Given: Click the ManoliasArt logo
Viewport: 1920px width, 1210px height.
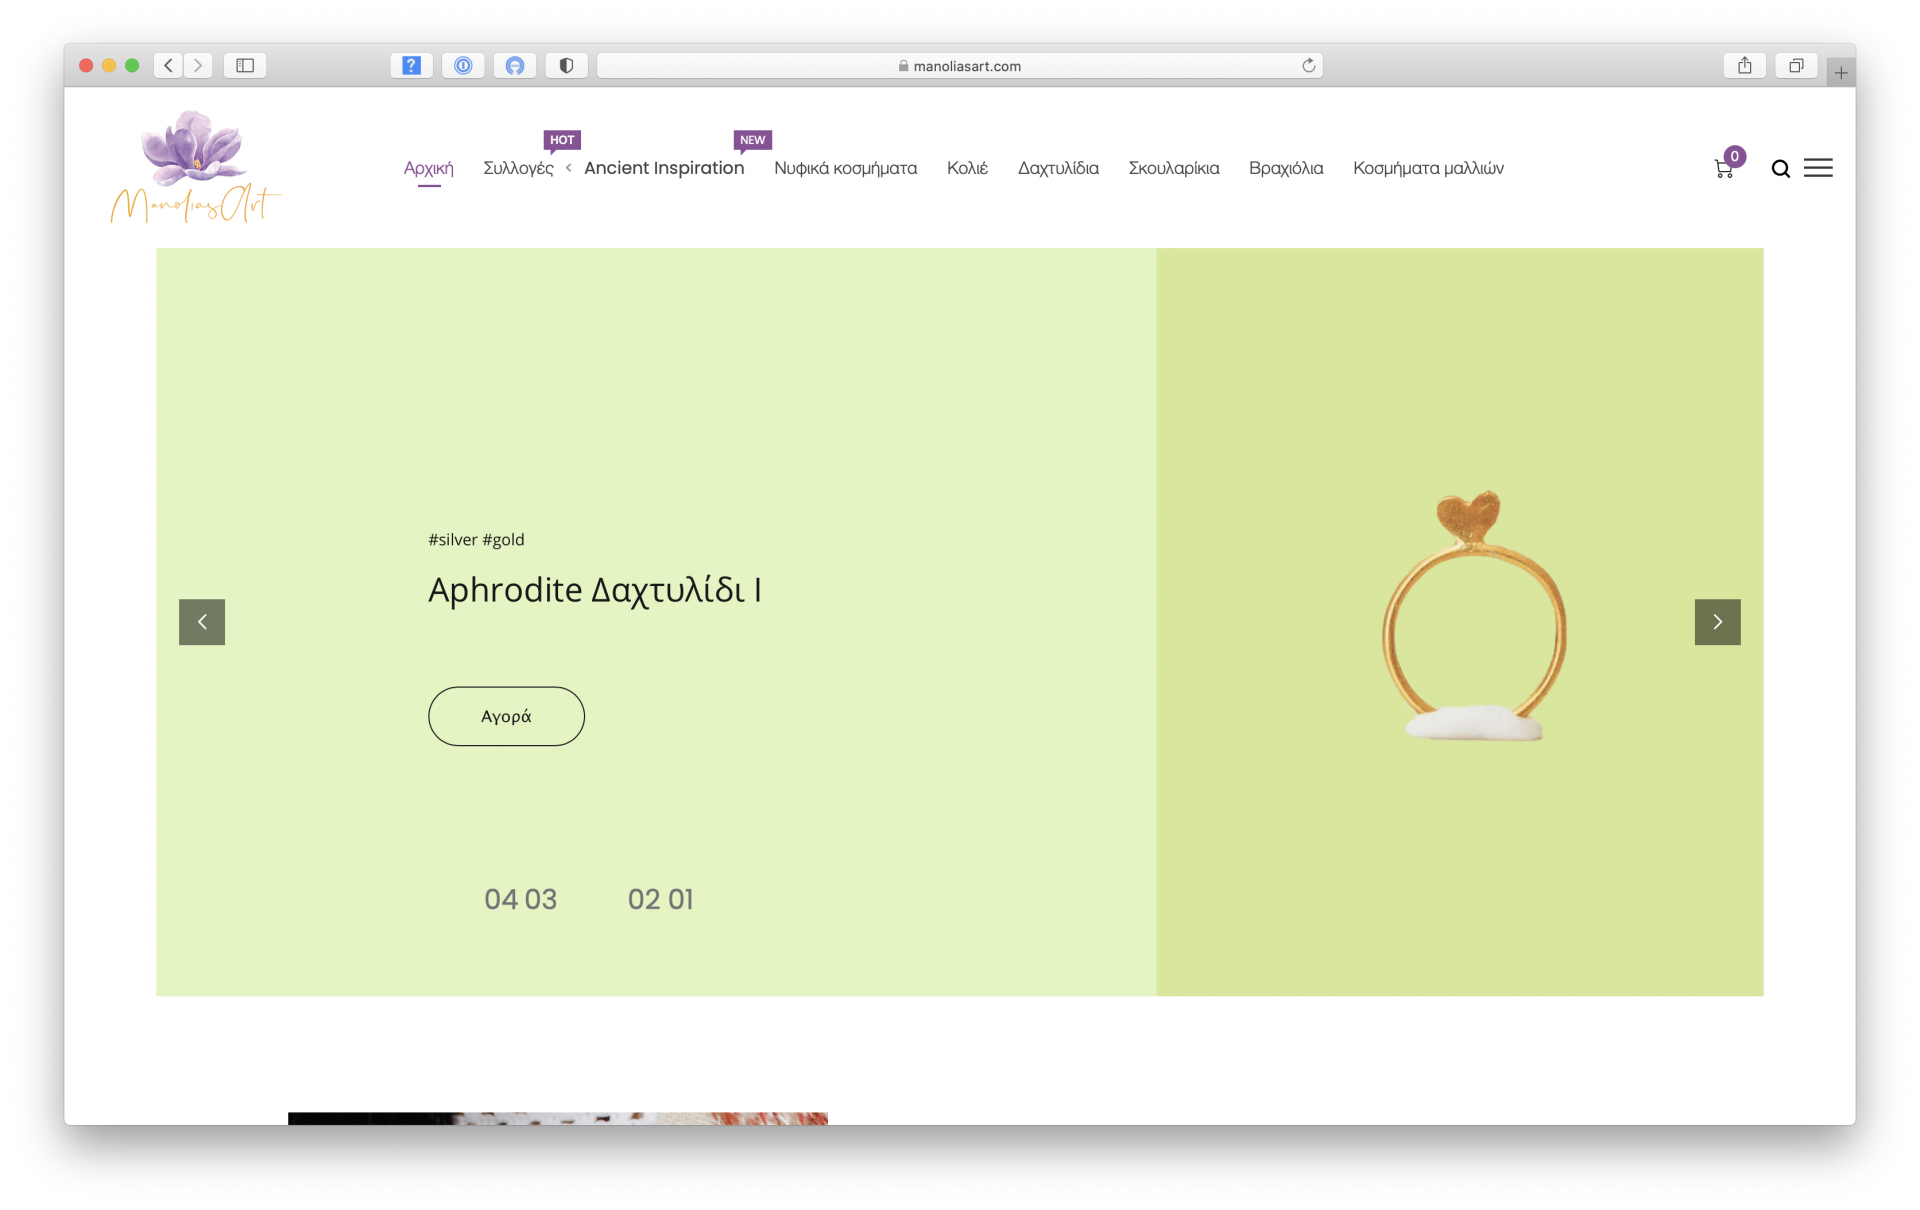Looking at the screenshot, I should click(x=195, y=166).
